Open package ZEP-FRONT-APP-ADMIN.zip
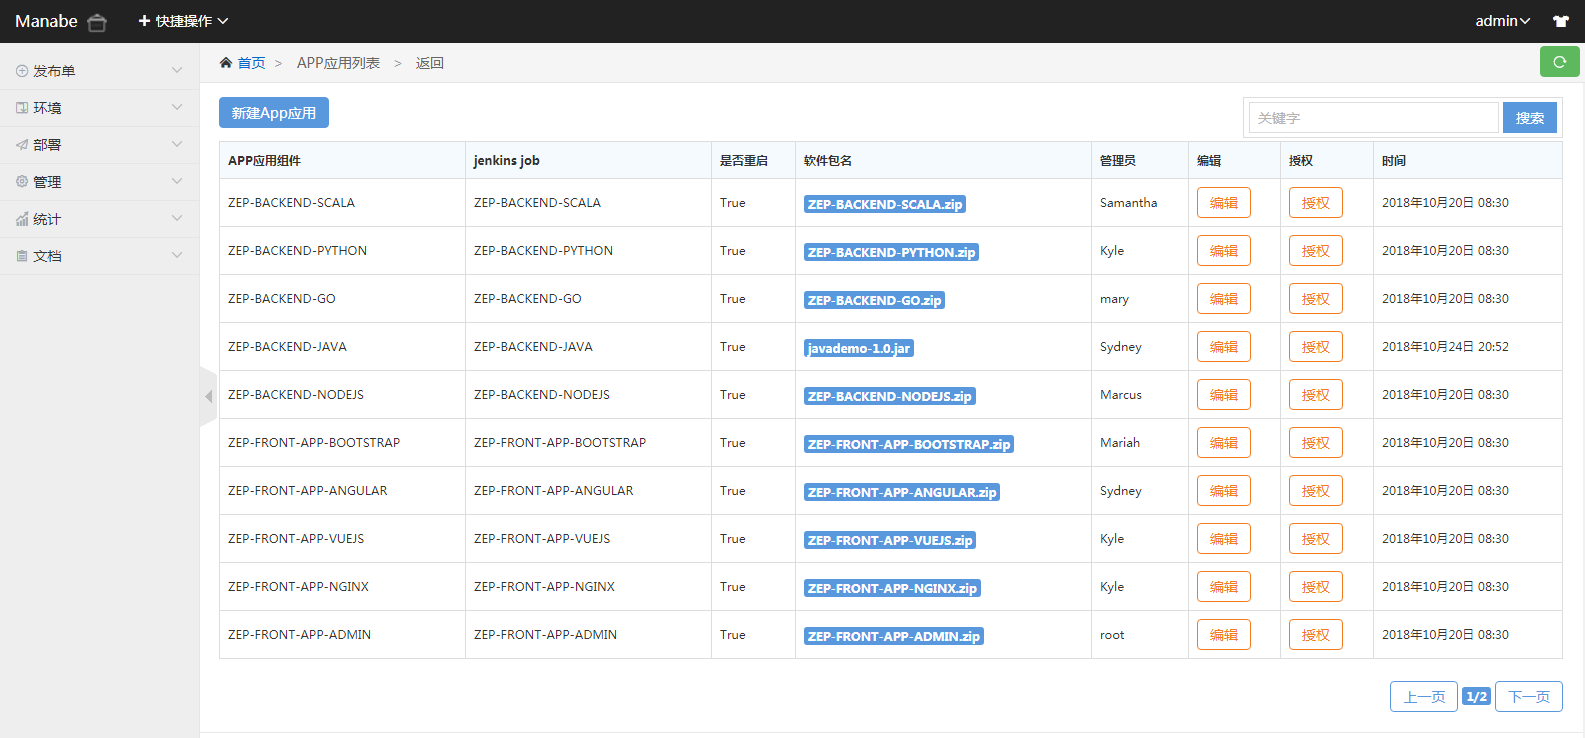Viewport: 1585px width, 738px height. 894,636
